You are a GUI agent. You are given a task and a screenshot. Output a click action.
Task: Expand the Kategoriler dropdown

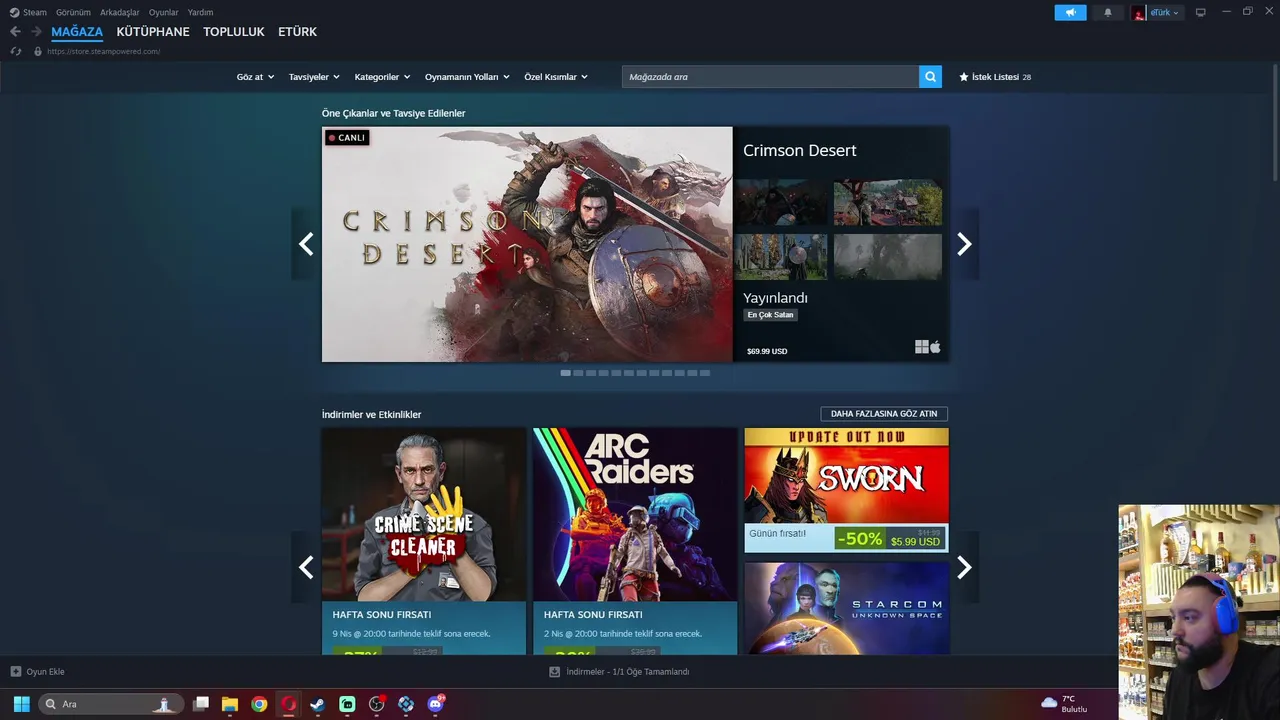click(383, 77)
